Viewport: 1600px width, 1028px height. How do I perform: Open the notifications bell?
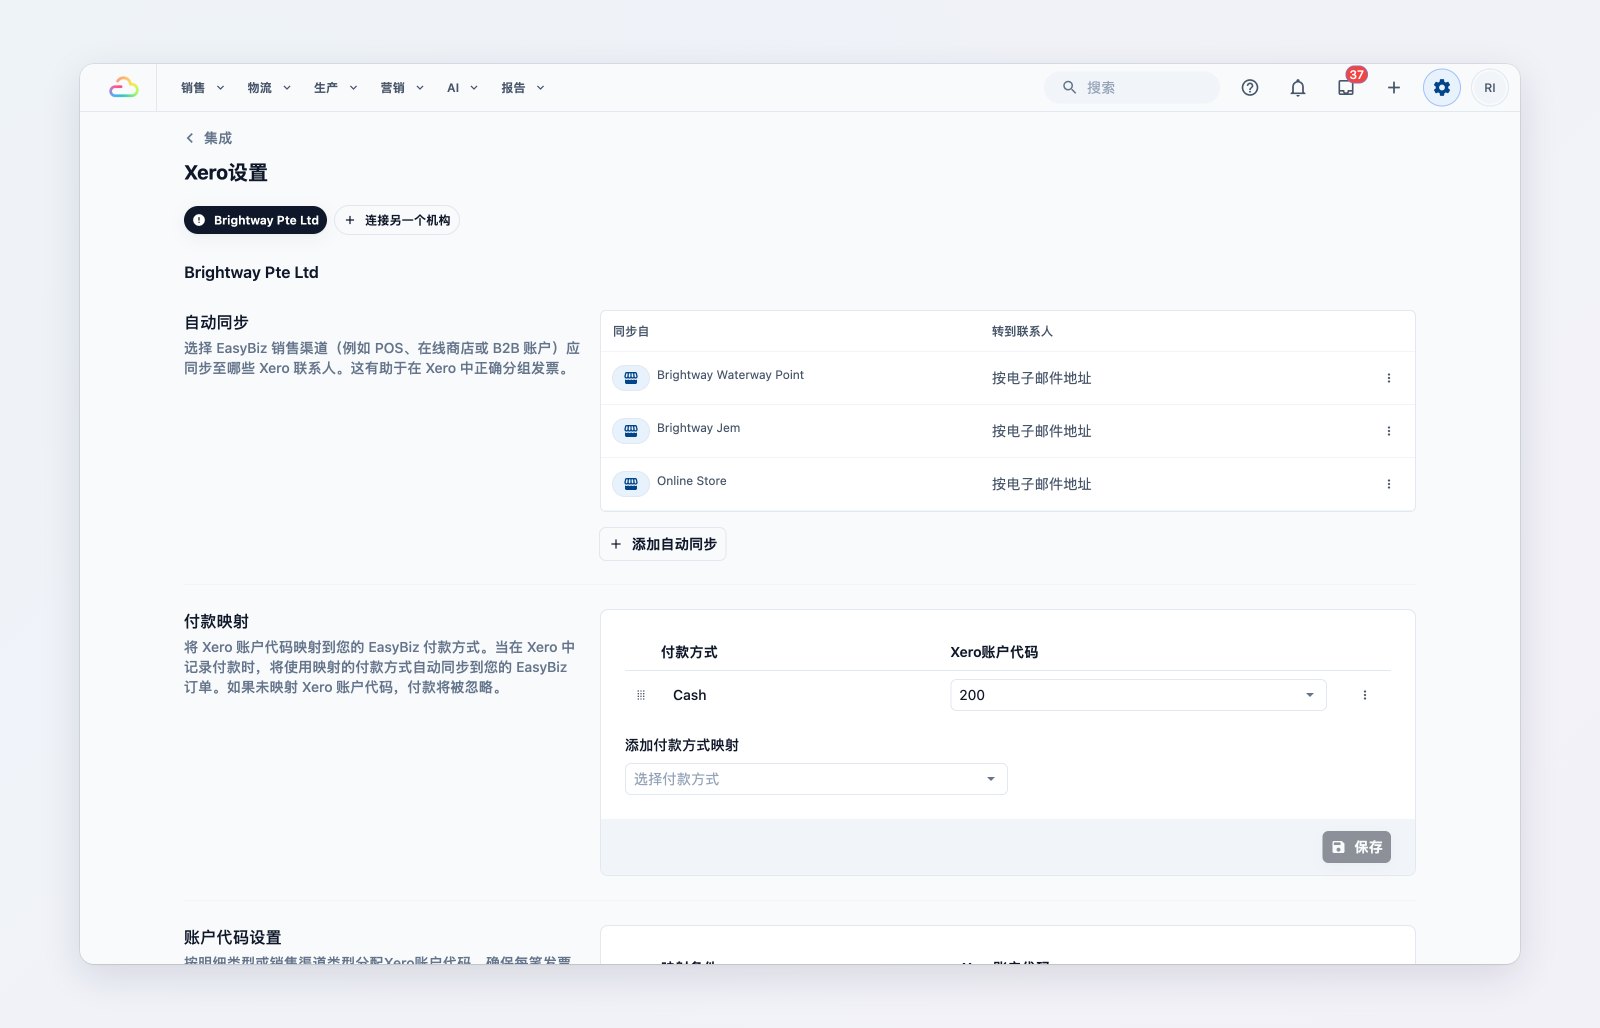tap(1298, 88)
